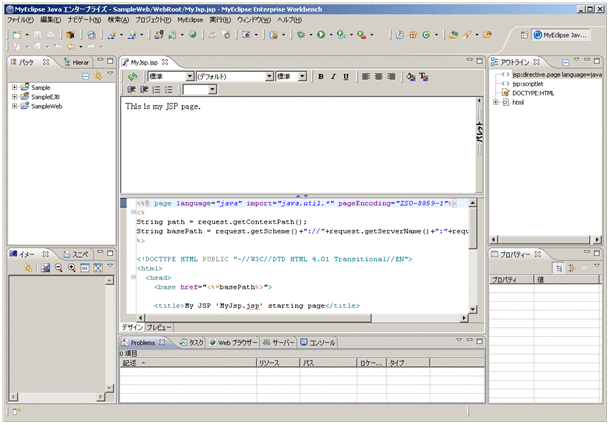
Task: Open the paragraph style 標準 dropdown
Action: (190, 76)
